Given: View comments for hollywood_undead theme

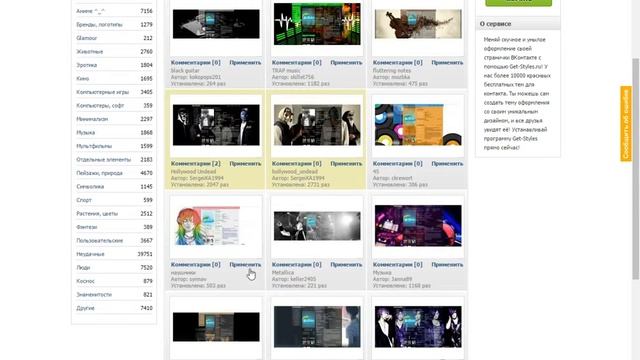Looking at the screenshot, I should (x=297, y=163).
